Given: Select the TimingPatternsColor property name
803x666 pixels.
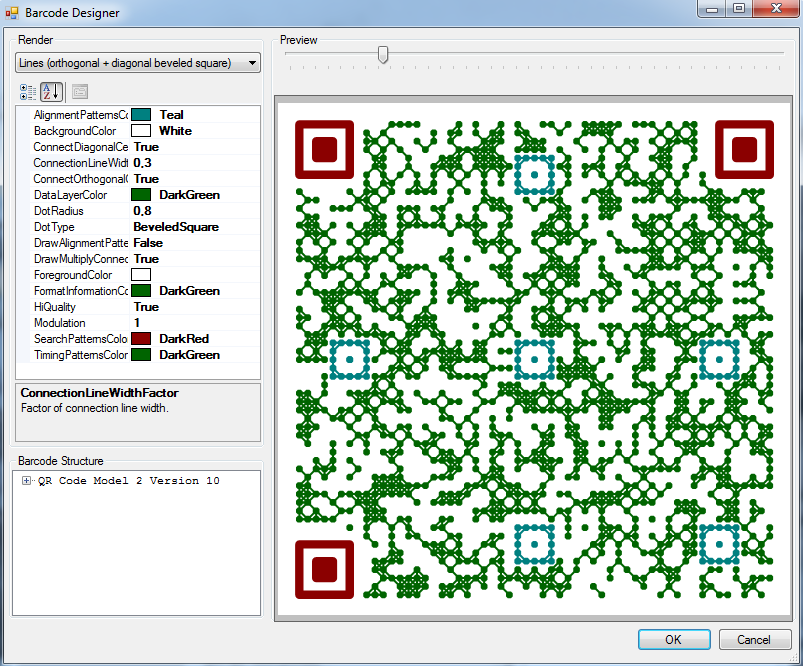Looking at the screenshot, I should coord(81,355).
